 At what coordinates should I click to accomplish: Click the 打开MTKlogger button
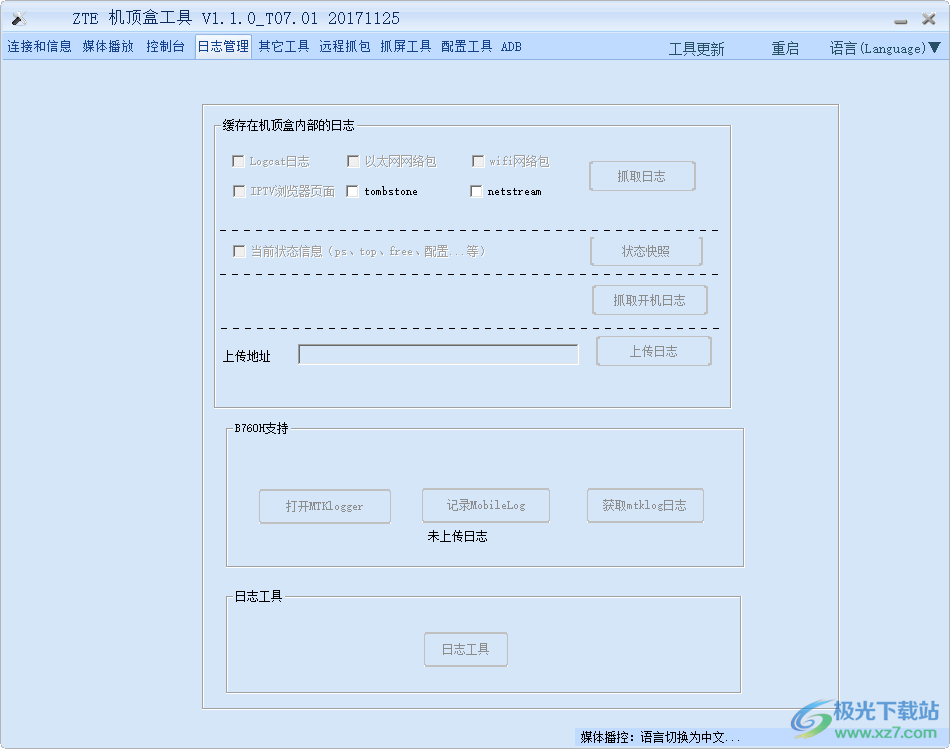pos(325,507)
